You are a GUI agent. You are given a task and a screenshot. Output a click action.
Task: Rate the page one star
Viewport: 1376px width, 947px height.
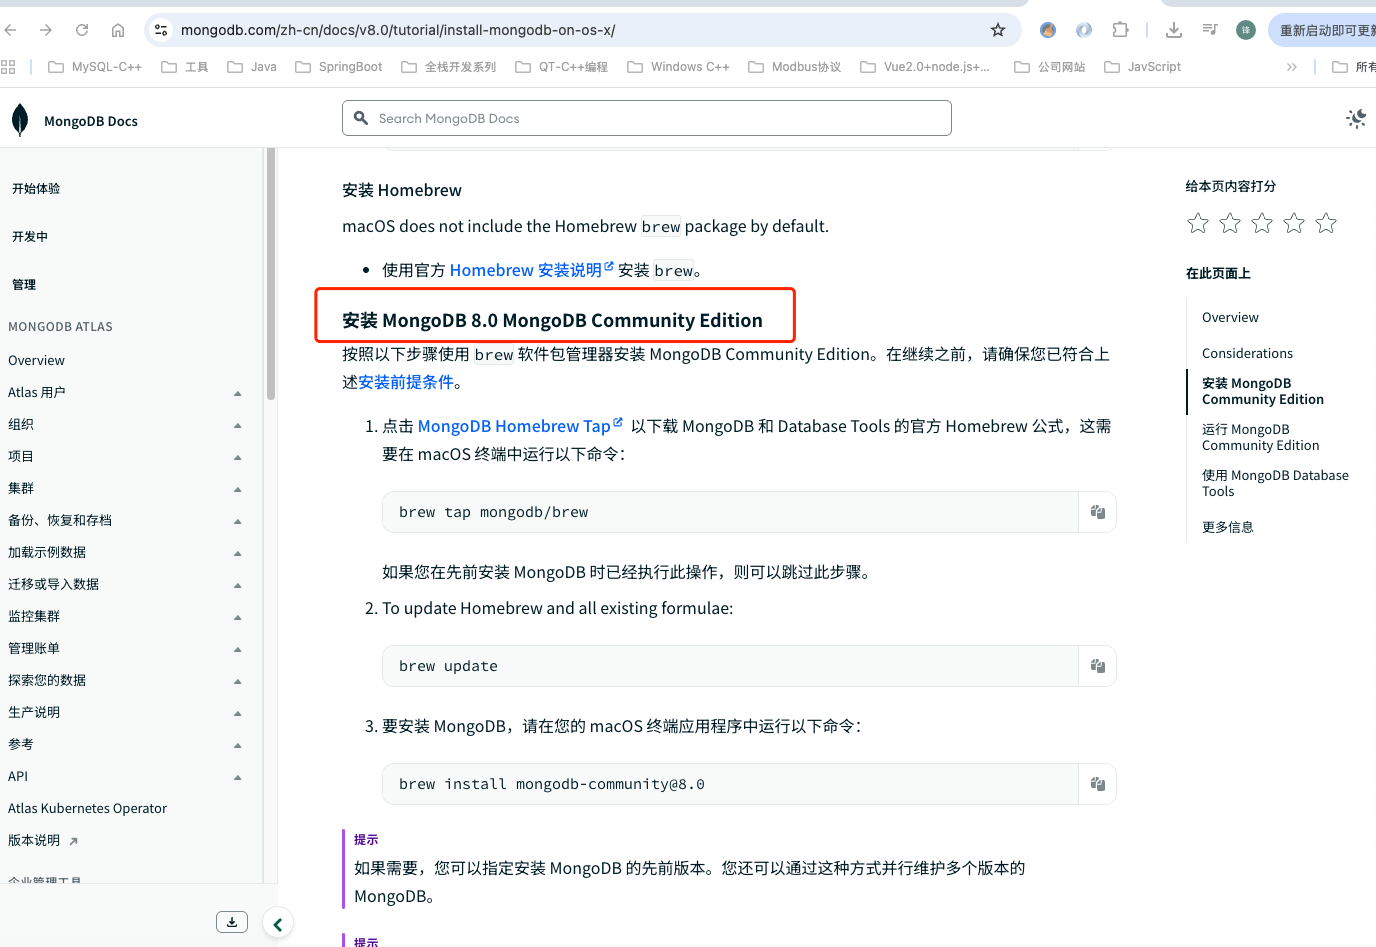[x=1198, y=223]
